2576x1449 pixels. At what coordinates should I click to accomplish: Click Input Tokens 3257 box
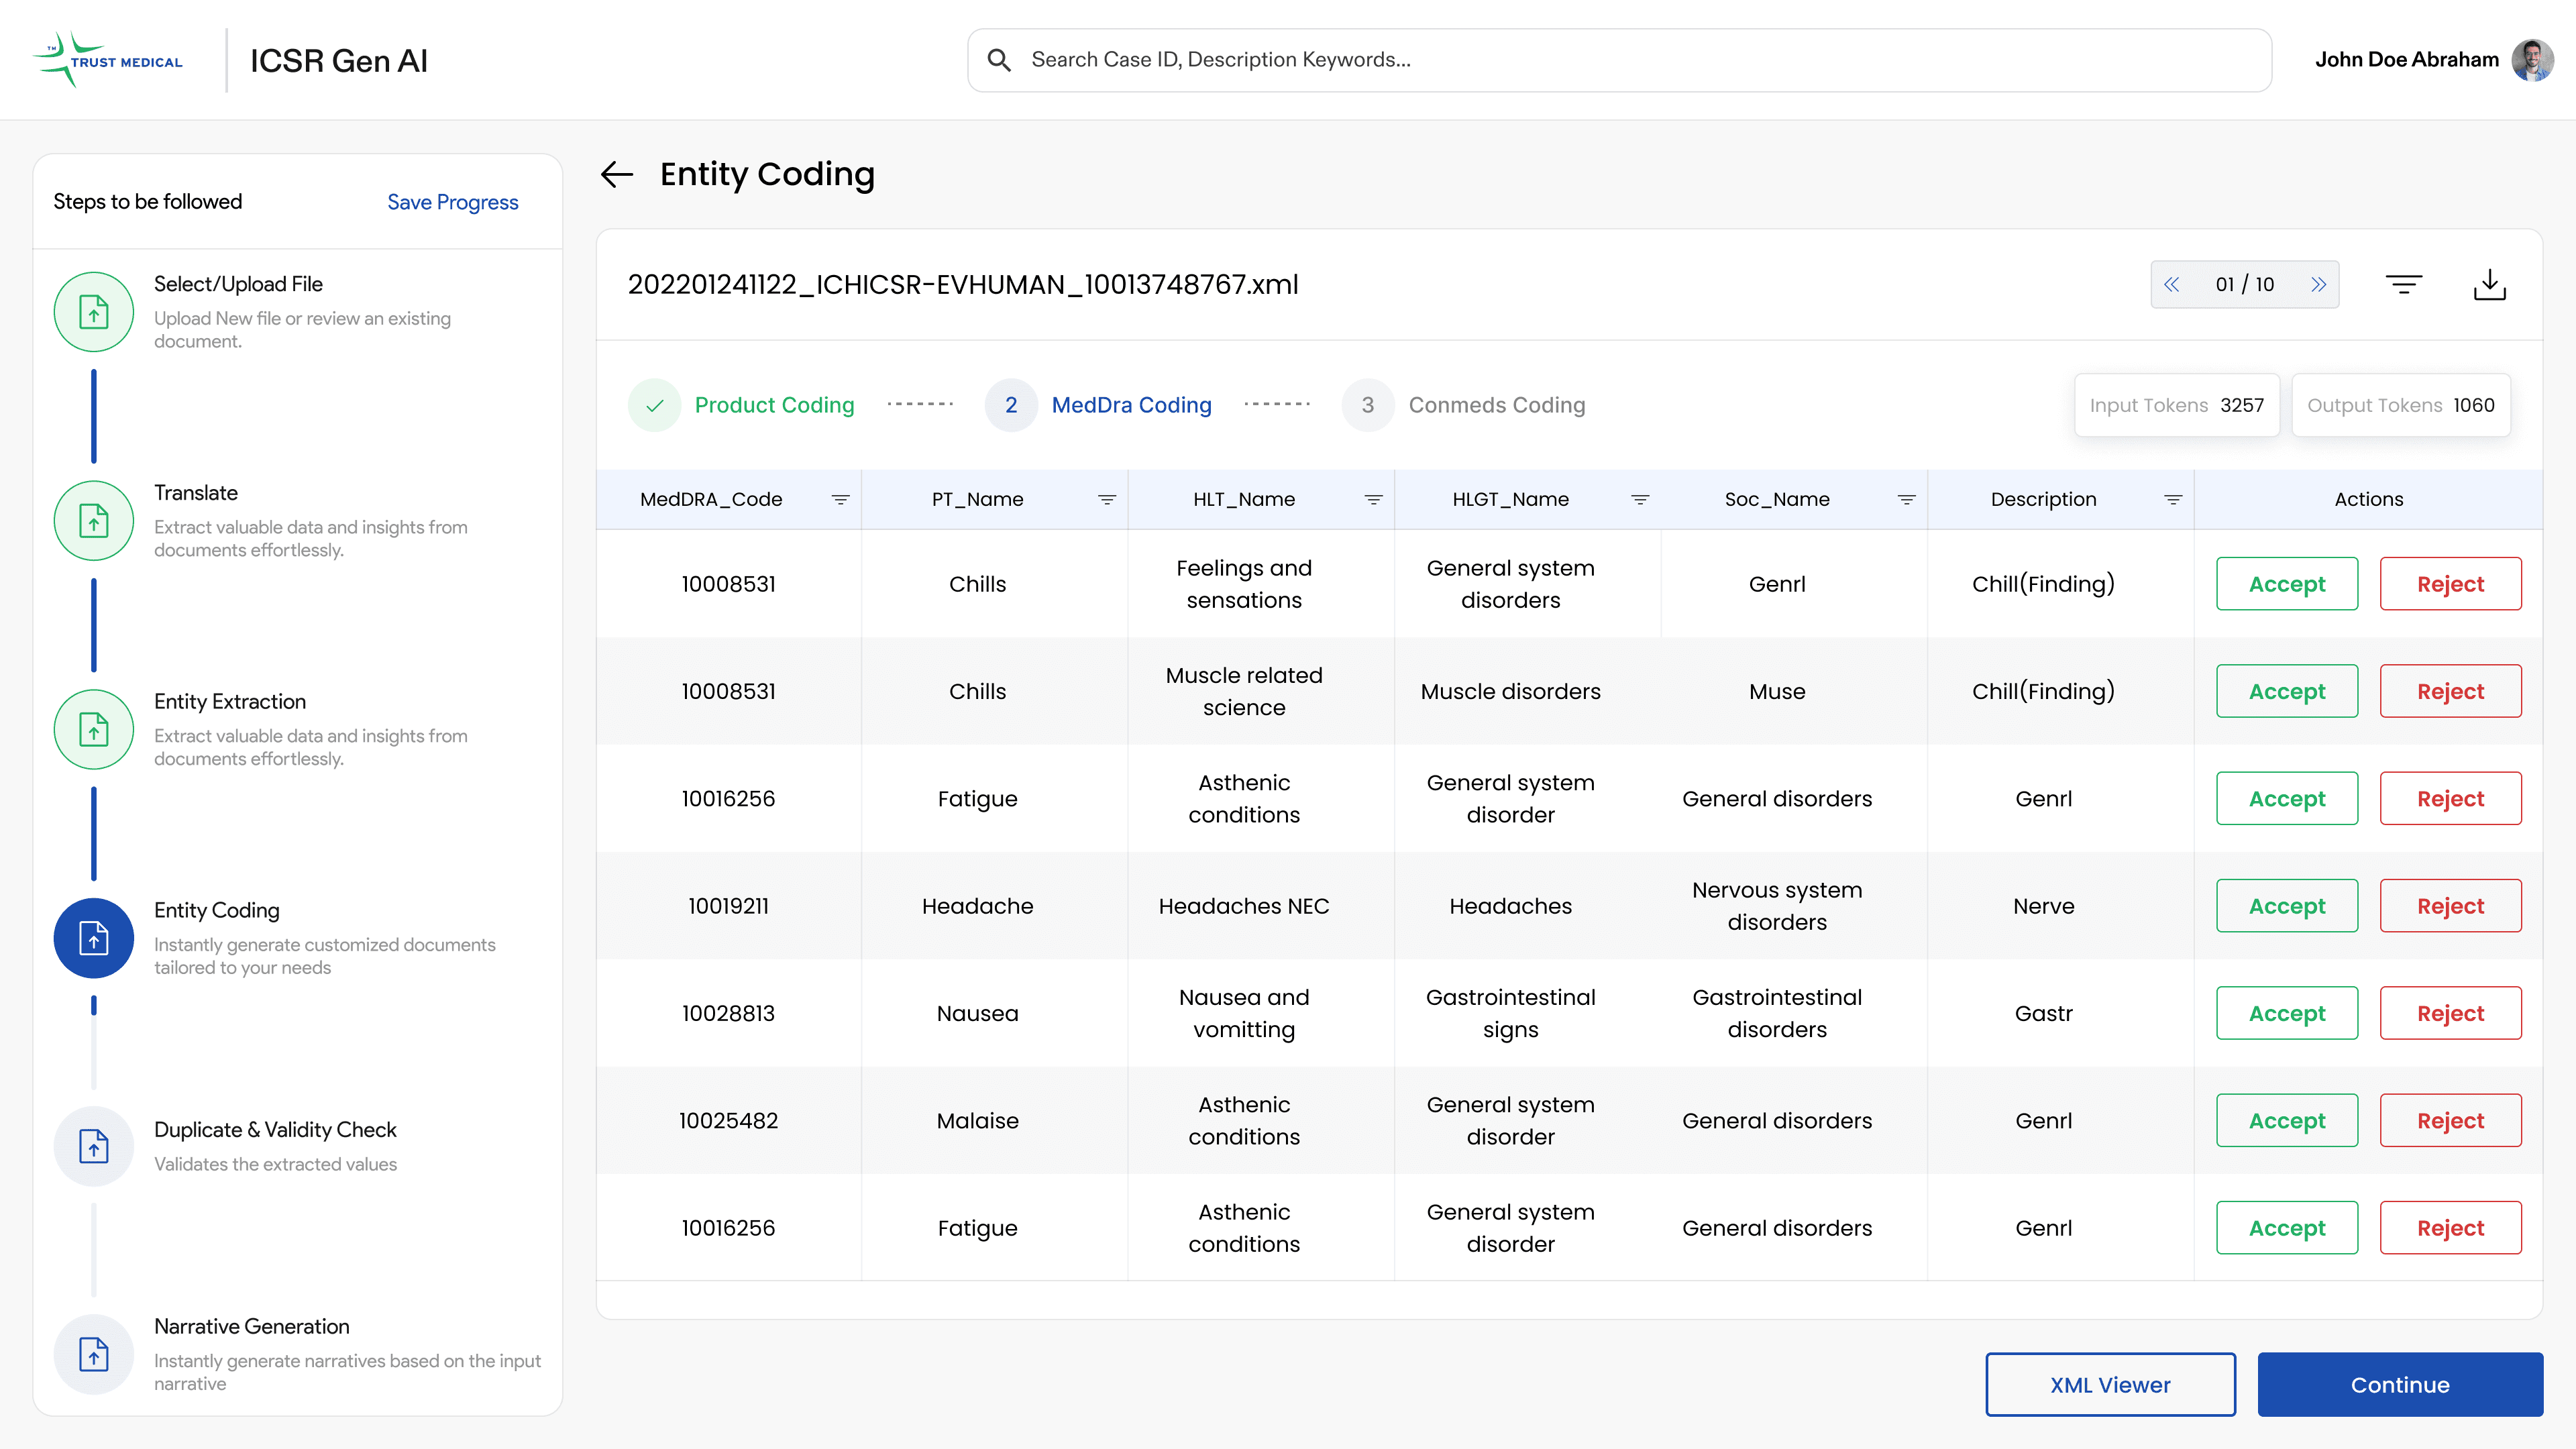pyautogui.click(x=2176, y=405)
